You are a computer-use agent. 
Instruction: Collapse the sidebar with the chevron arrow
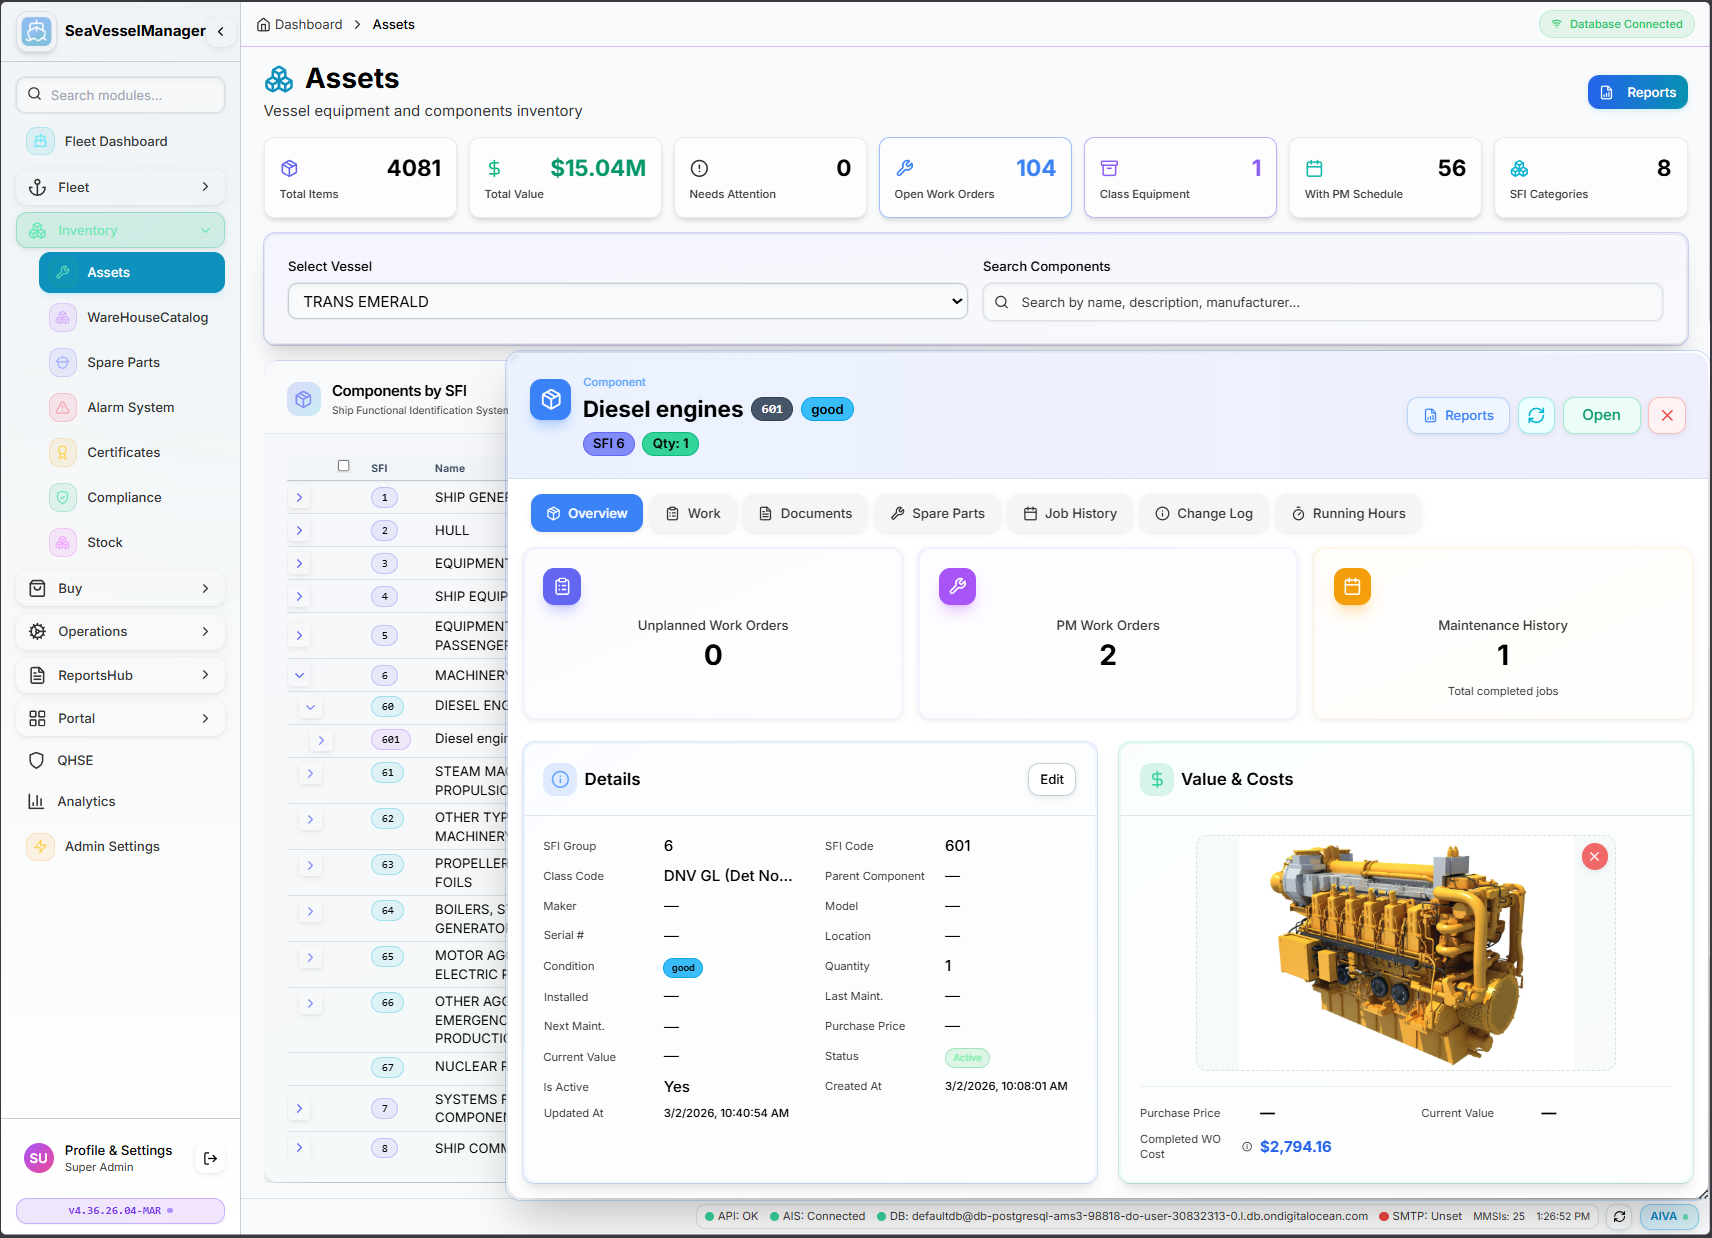(221, 31)
